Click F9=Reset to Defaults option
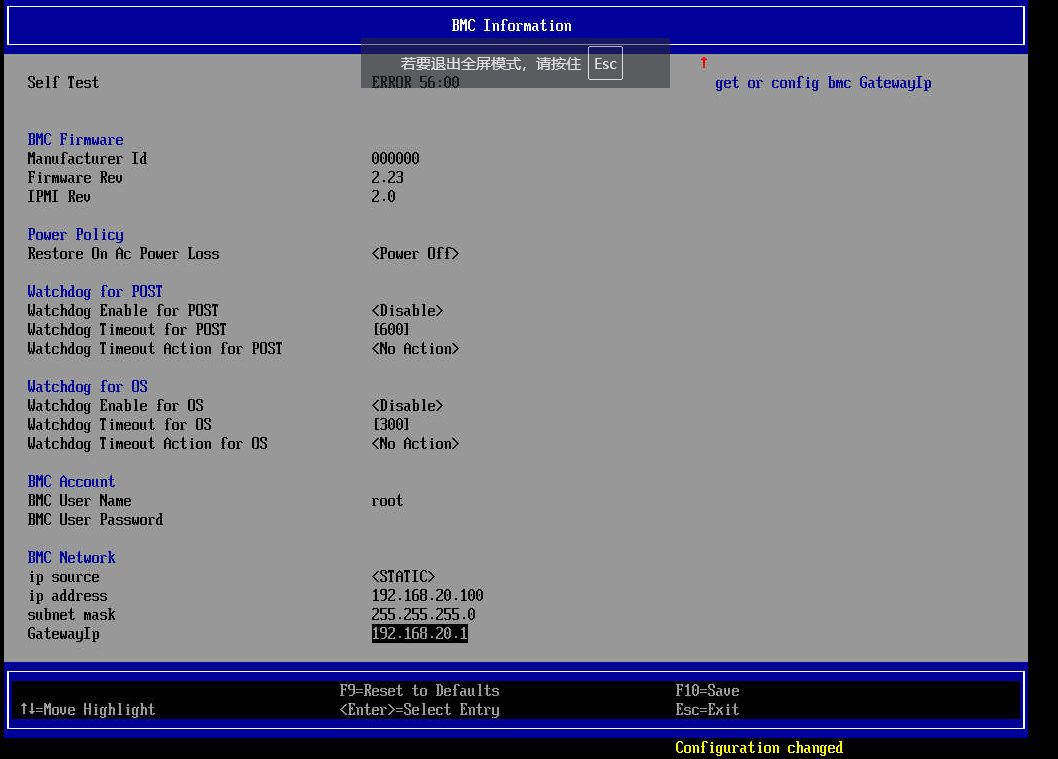The image size is (1058, 759). click(419, 690)
